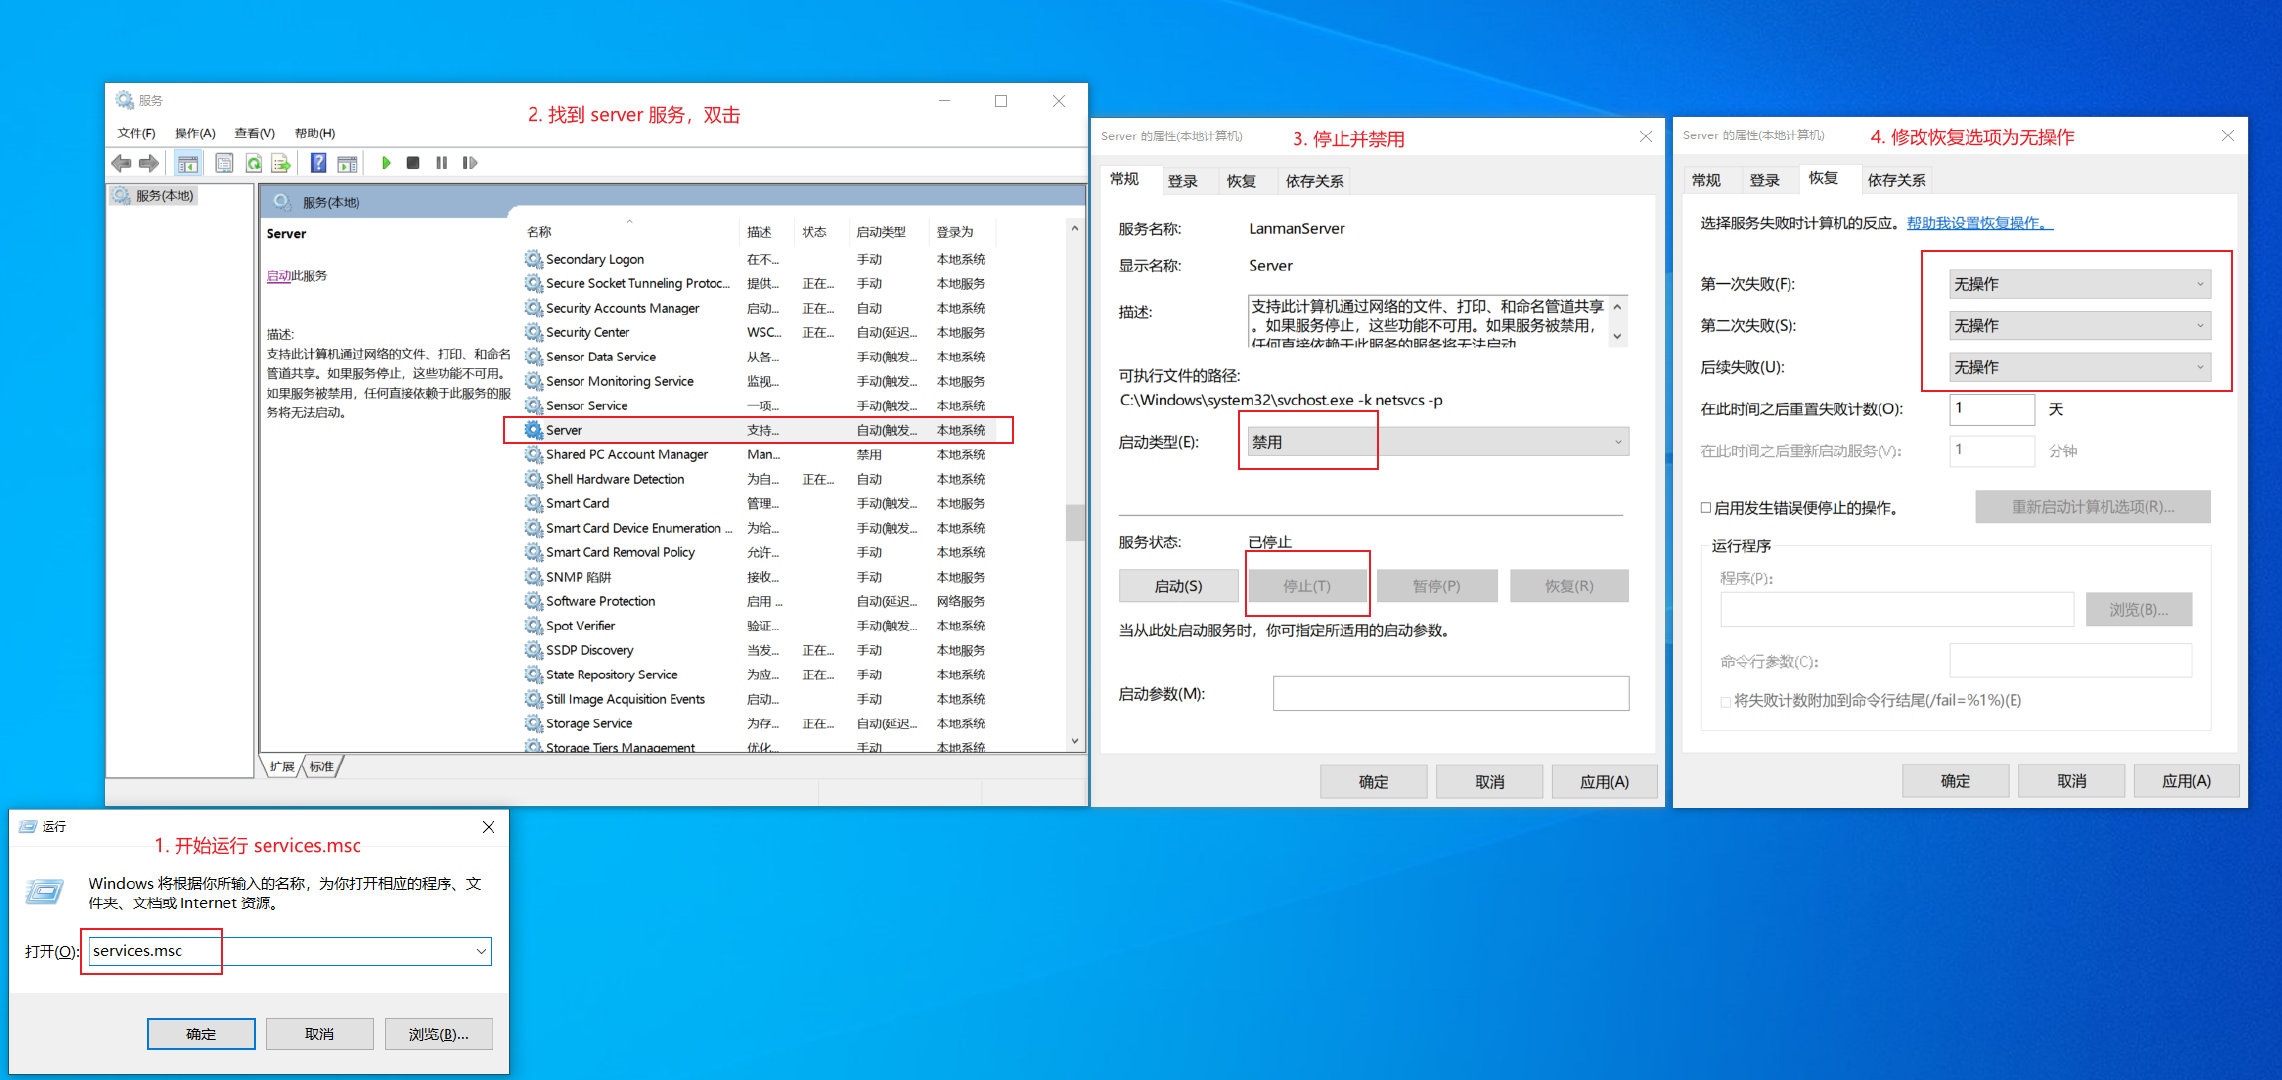Open the 第一次失败 dropdown
This screenshot has width=2282, height=1080.
[2079, 284]
